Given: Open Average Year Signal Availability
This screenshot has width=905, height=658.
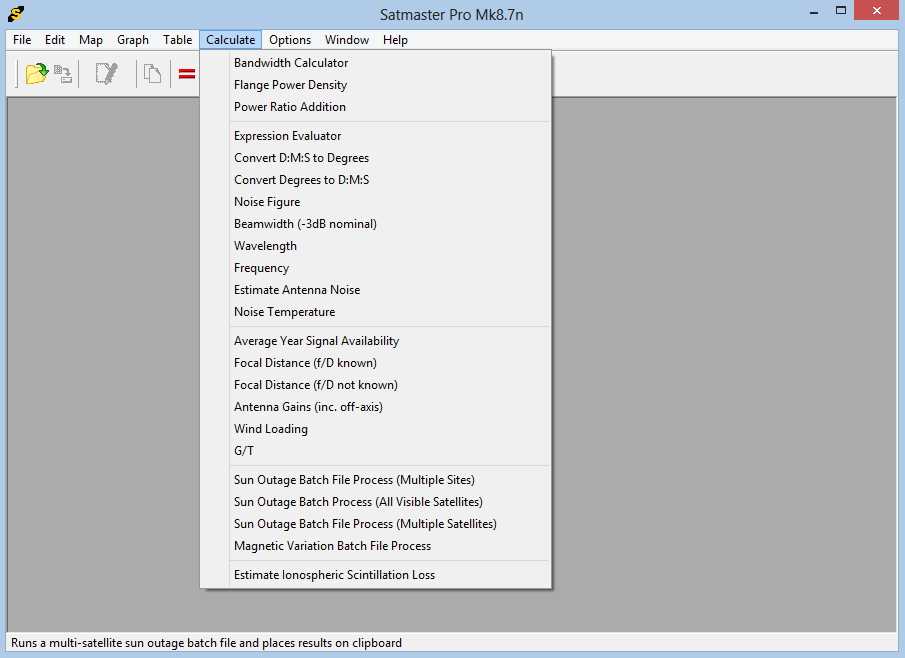Looking at the screenshot, I should [x=376, y=341].
